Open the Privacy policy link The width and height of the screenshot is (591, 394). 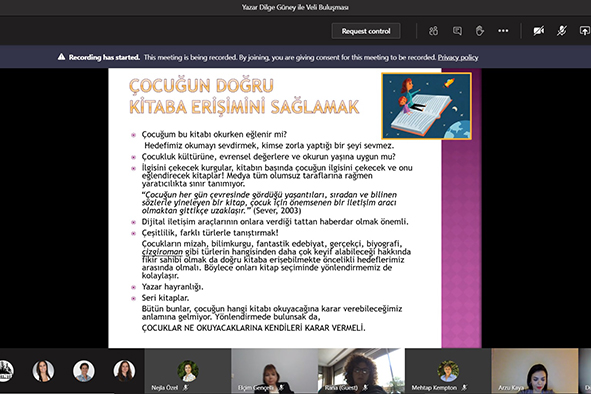tap(458, 57)
